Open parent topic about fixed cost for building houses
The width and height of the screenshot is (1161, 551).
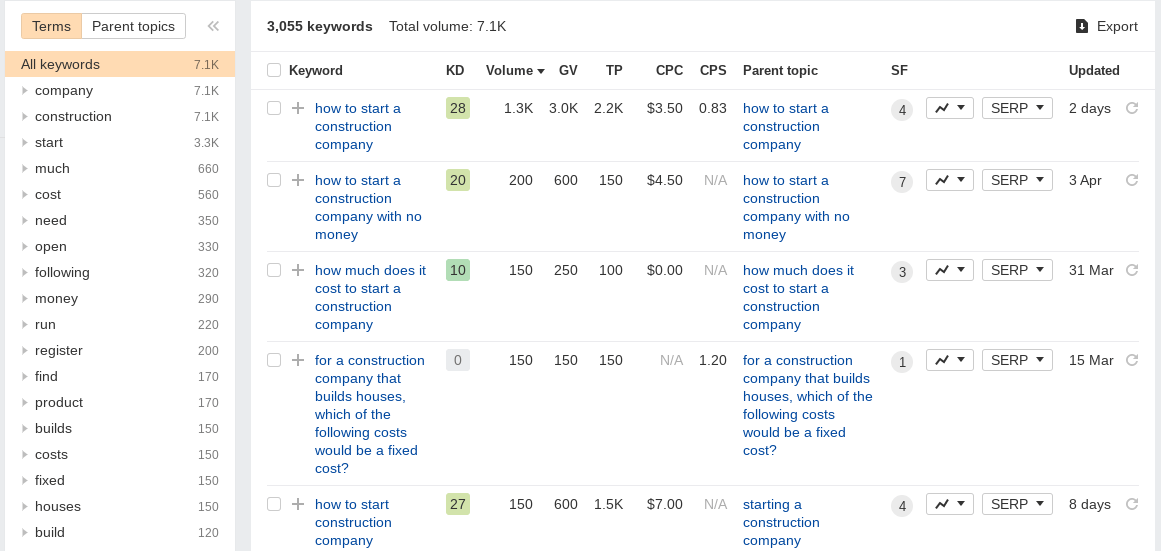(808, 405)
